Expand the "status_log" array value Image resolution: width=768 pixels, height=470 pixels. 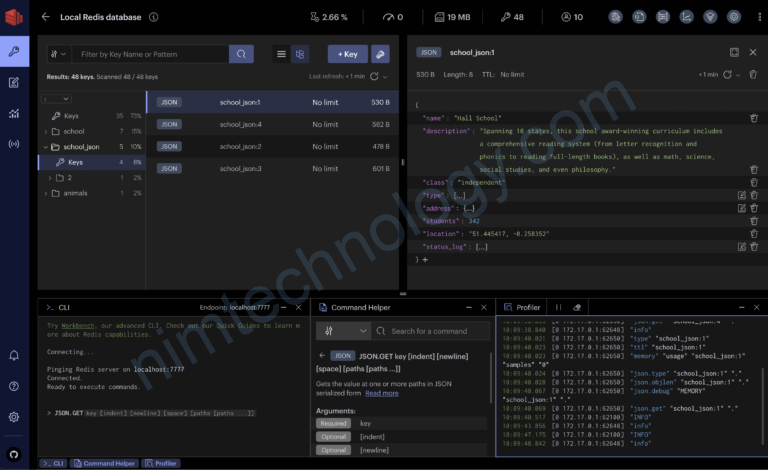coord(481,247)
